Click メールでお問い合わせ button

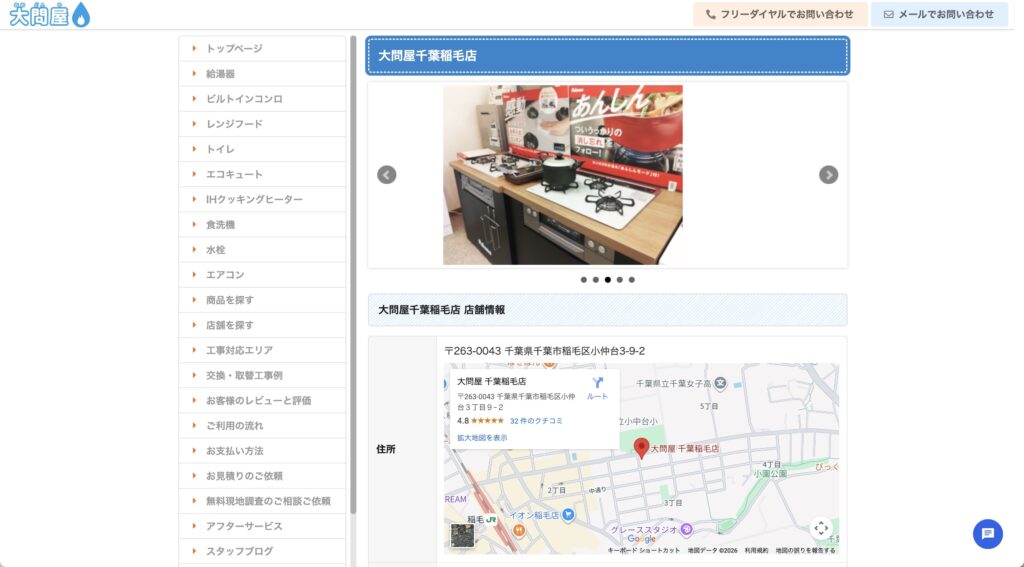(938, 14)
